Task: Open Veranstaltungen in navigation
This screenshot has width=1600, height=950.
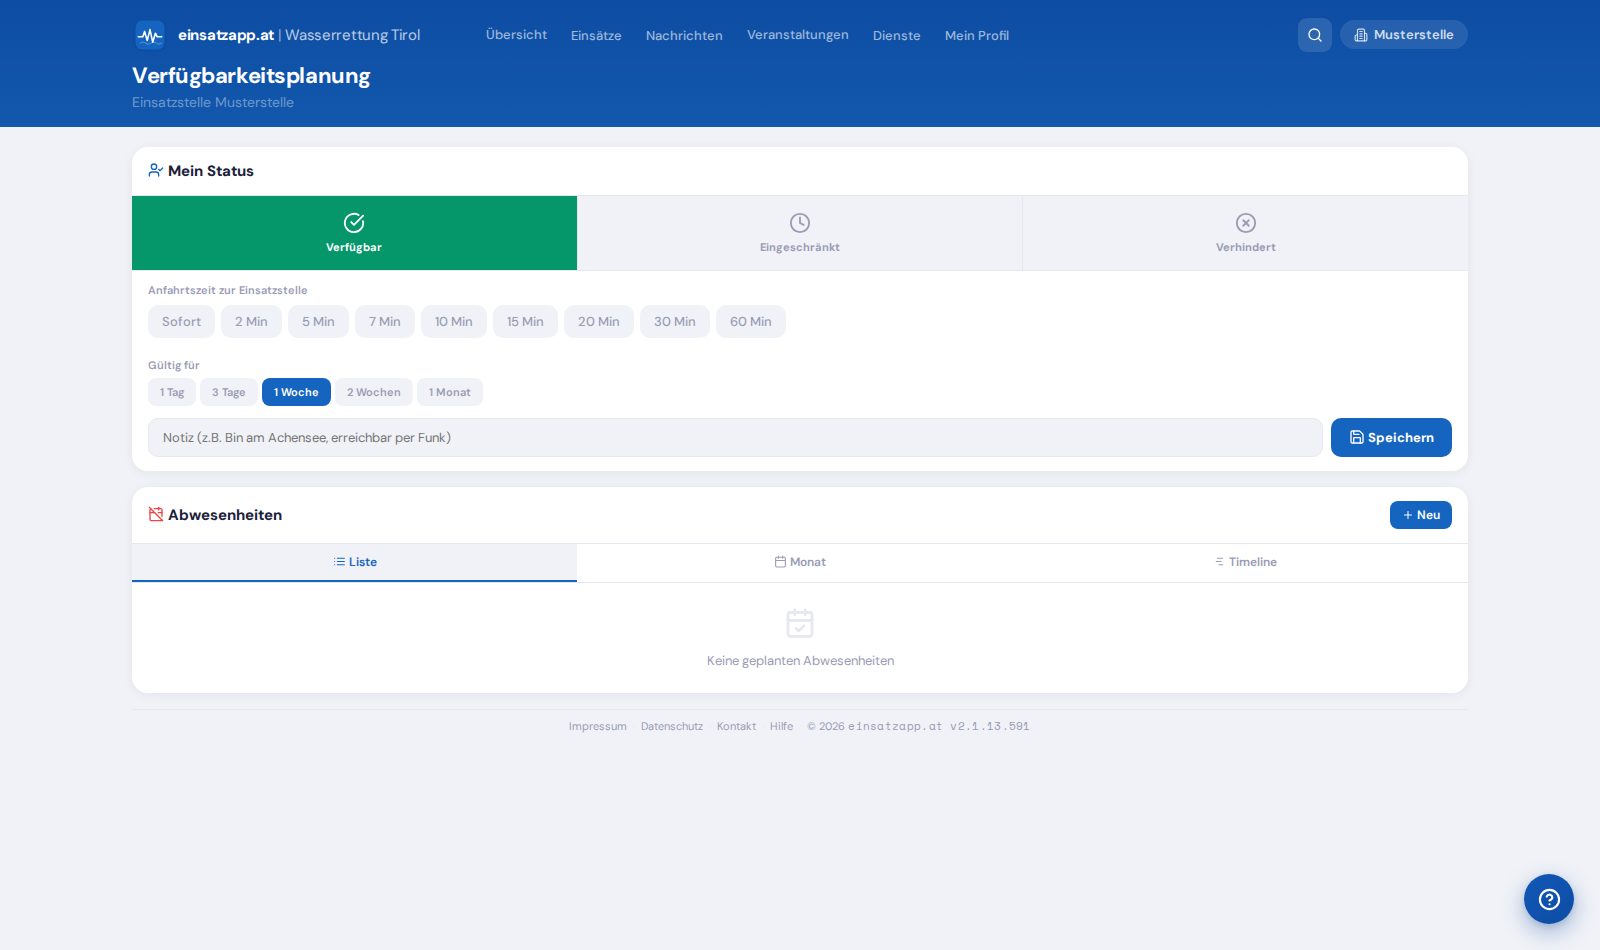Action: tap(798, 35)
